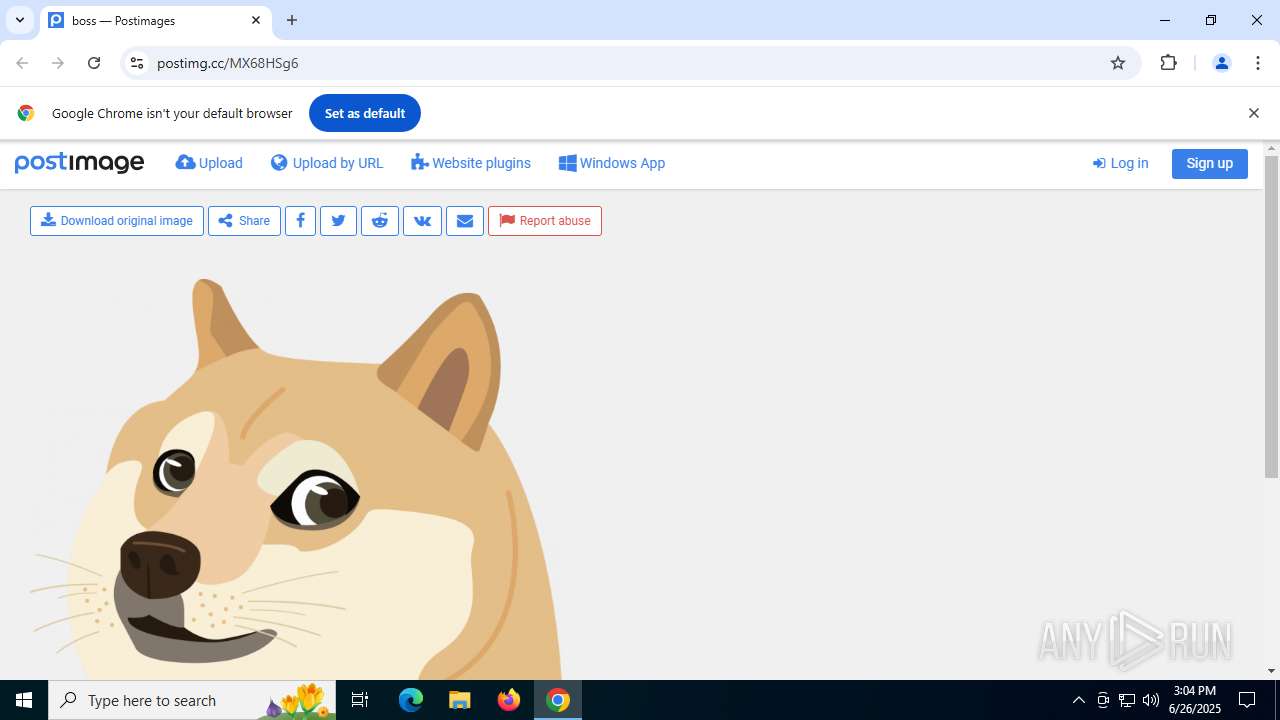Show hidden system tray icons
Image resolution: width=1280 pixels, height=720 pixels.
point(1079,700)
